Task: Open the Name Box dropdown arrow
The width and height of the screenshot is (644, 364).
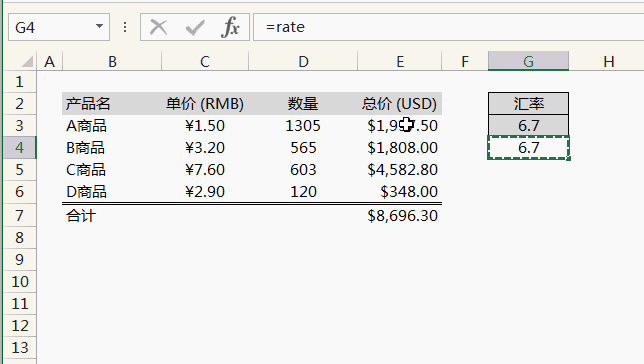Action: [x=99, y=27]
